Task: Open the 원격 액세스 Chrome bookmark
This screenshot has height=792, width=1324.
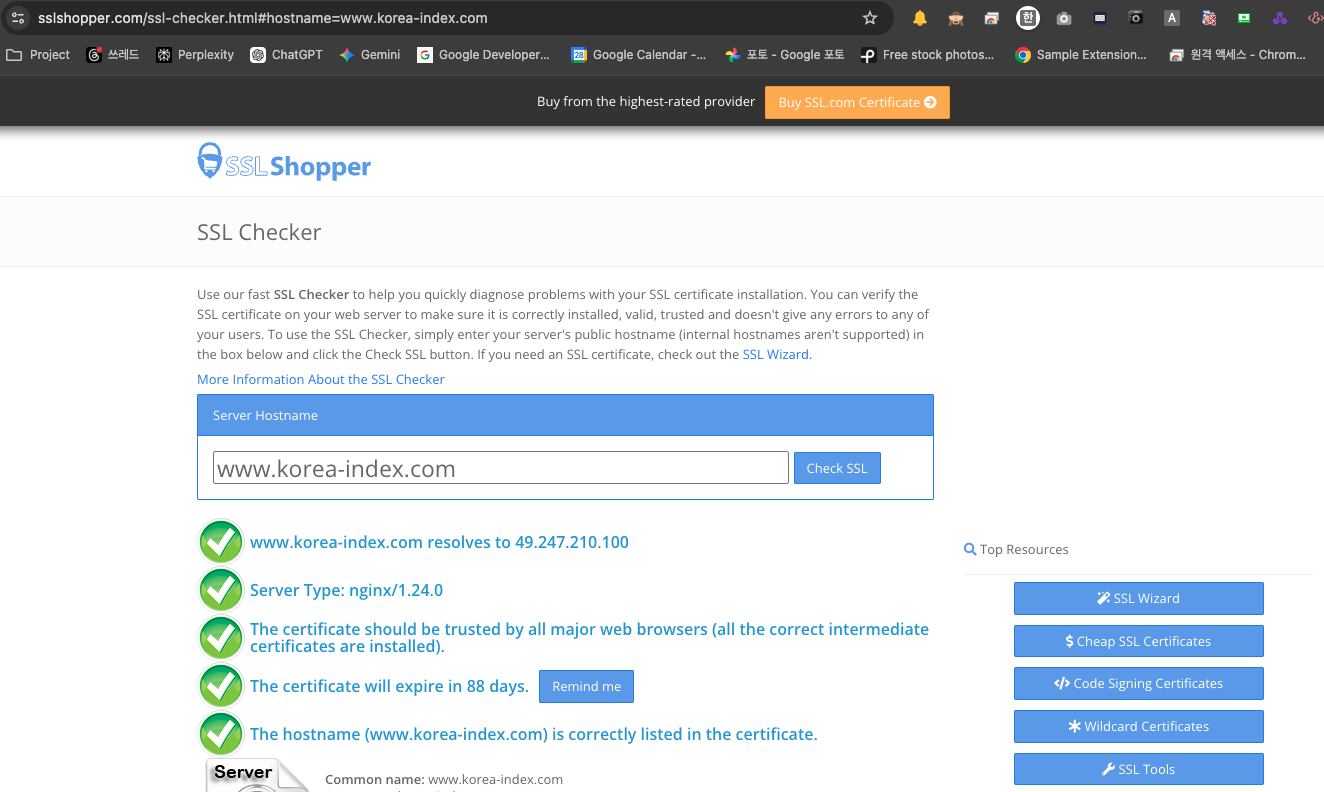Action: (x=1238, y=55)
